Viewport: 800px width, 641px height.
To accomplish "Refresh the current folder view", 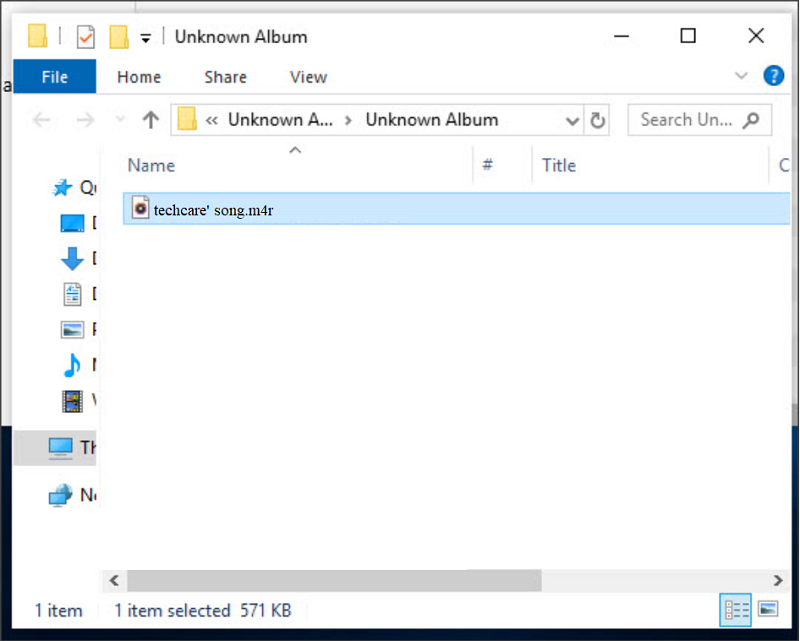I will tap(598, 120).
